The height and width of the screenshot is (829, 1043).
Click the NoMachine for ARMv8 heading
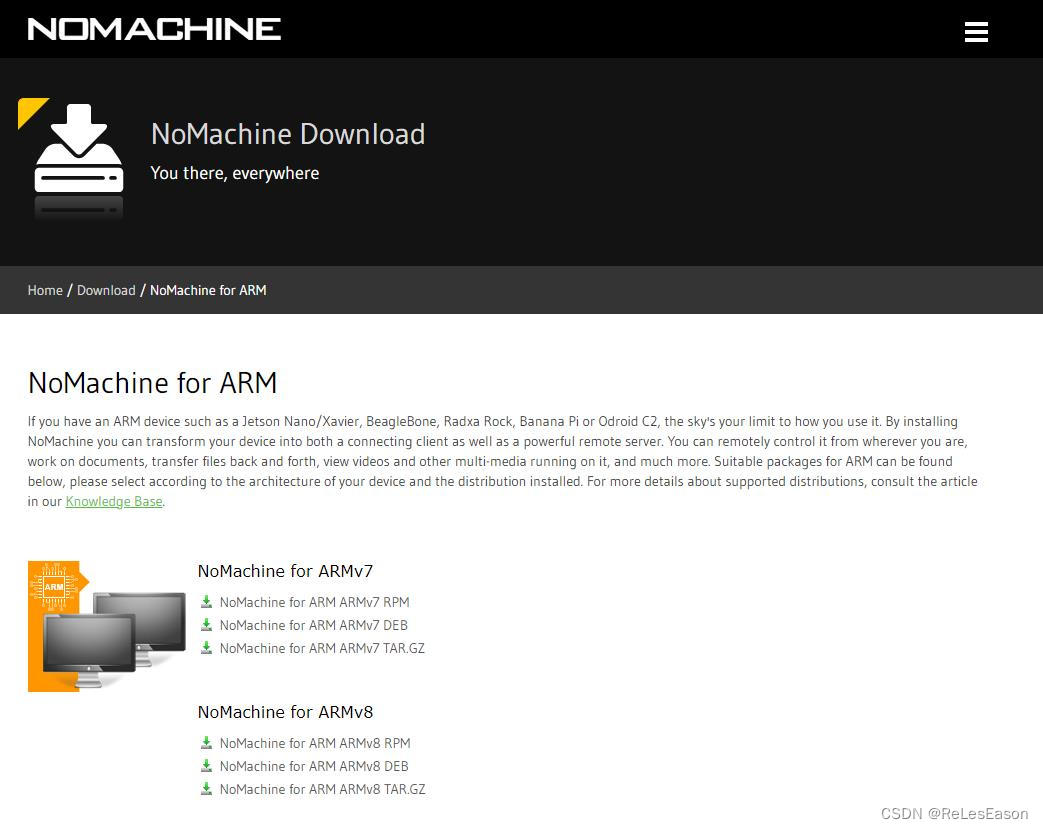tap(285, 712)
